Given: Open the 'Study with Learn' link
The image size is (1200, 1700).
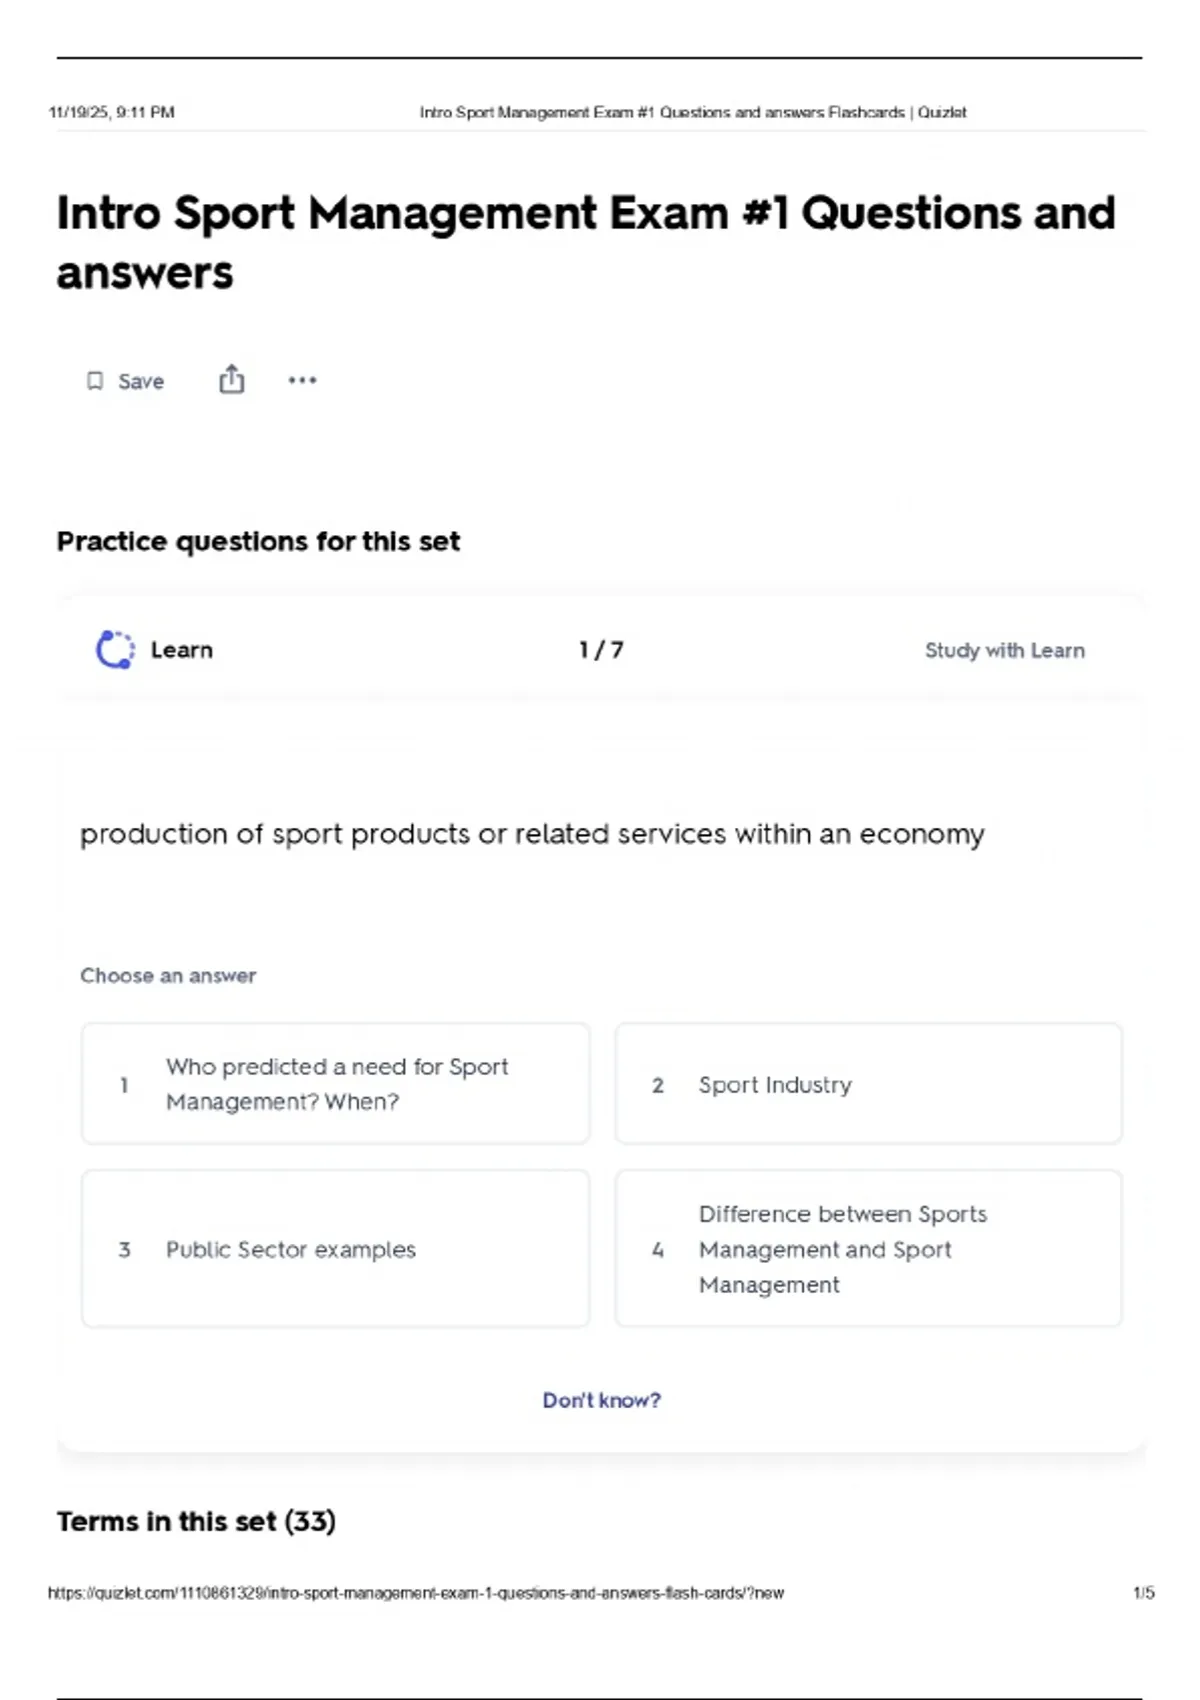Looking at the screenshot, I should pos(1004,650).
